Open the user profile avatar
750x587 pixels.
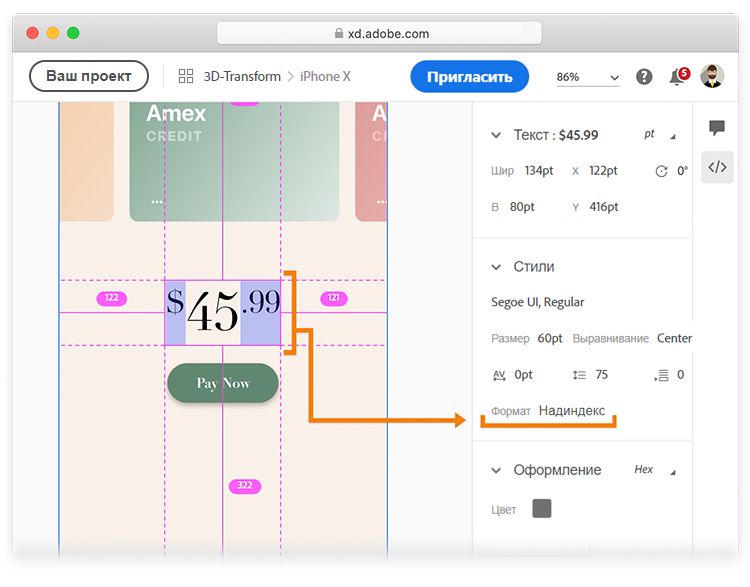pyautogui.click(x=712, y=76)
